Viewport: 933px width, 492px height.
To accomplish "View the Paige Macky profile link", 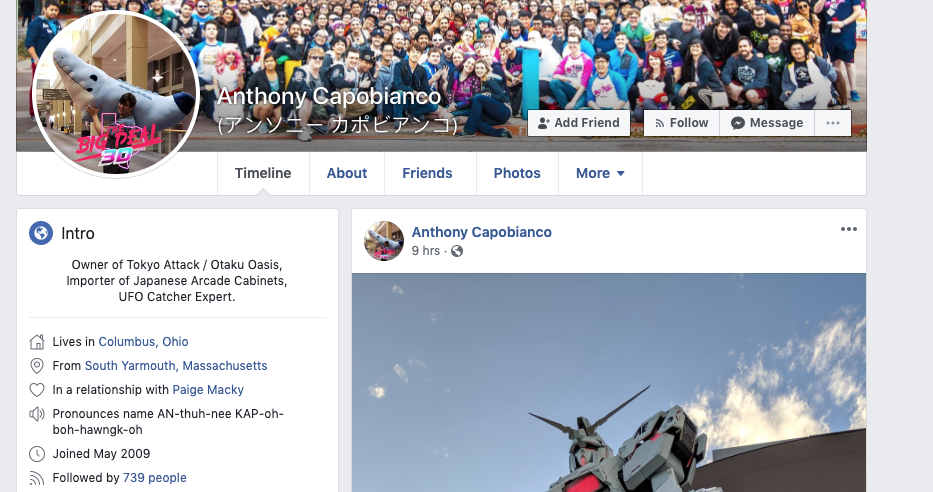I will tap(208, 390).
